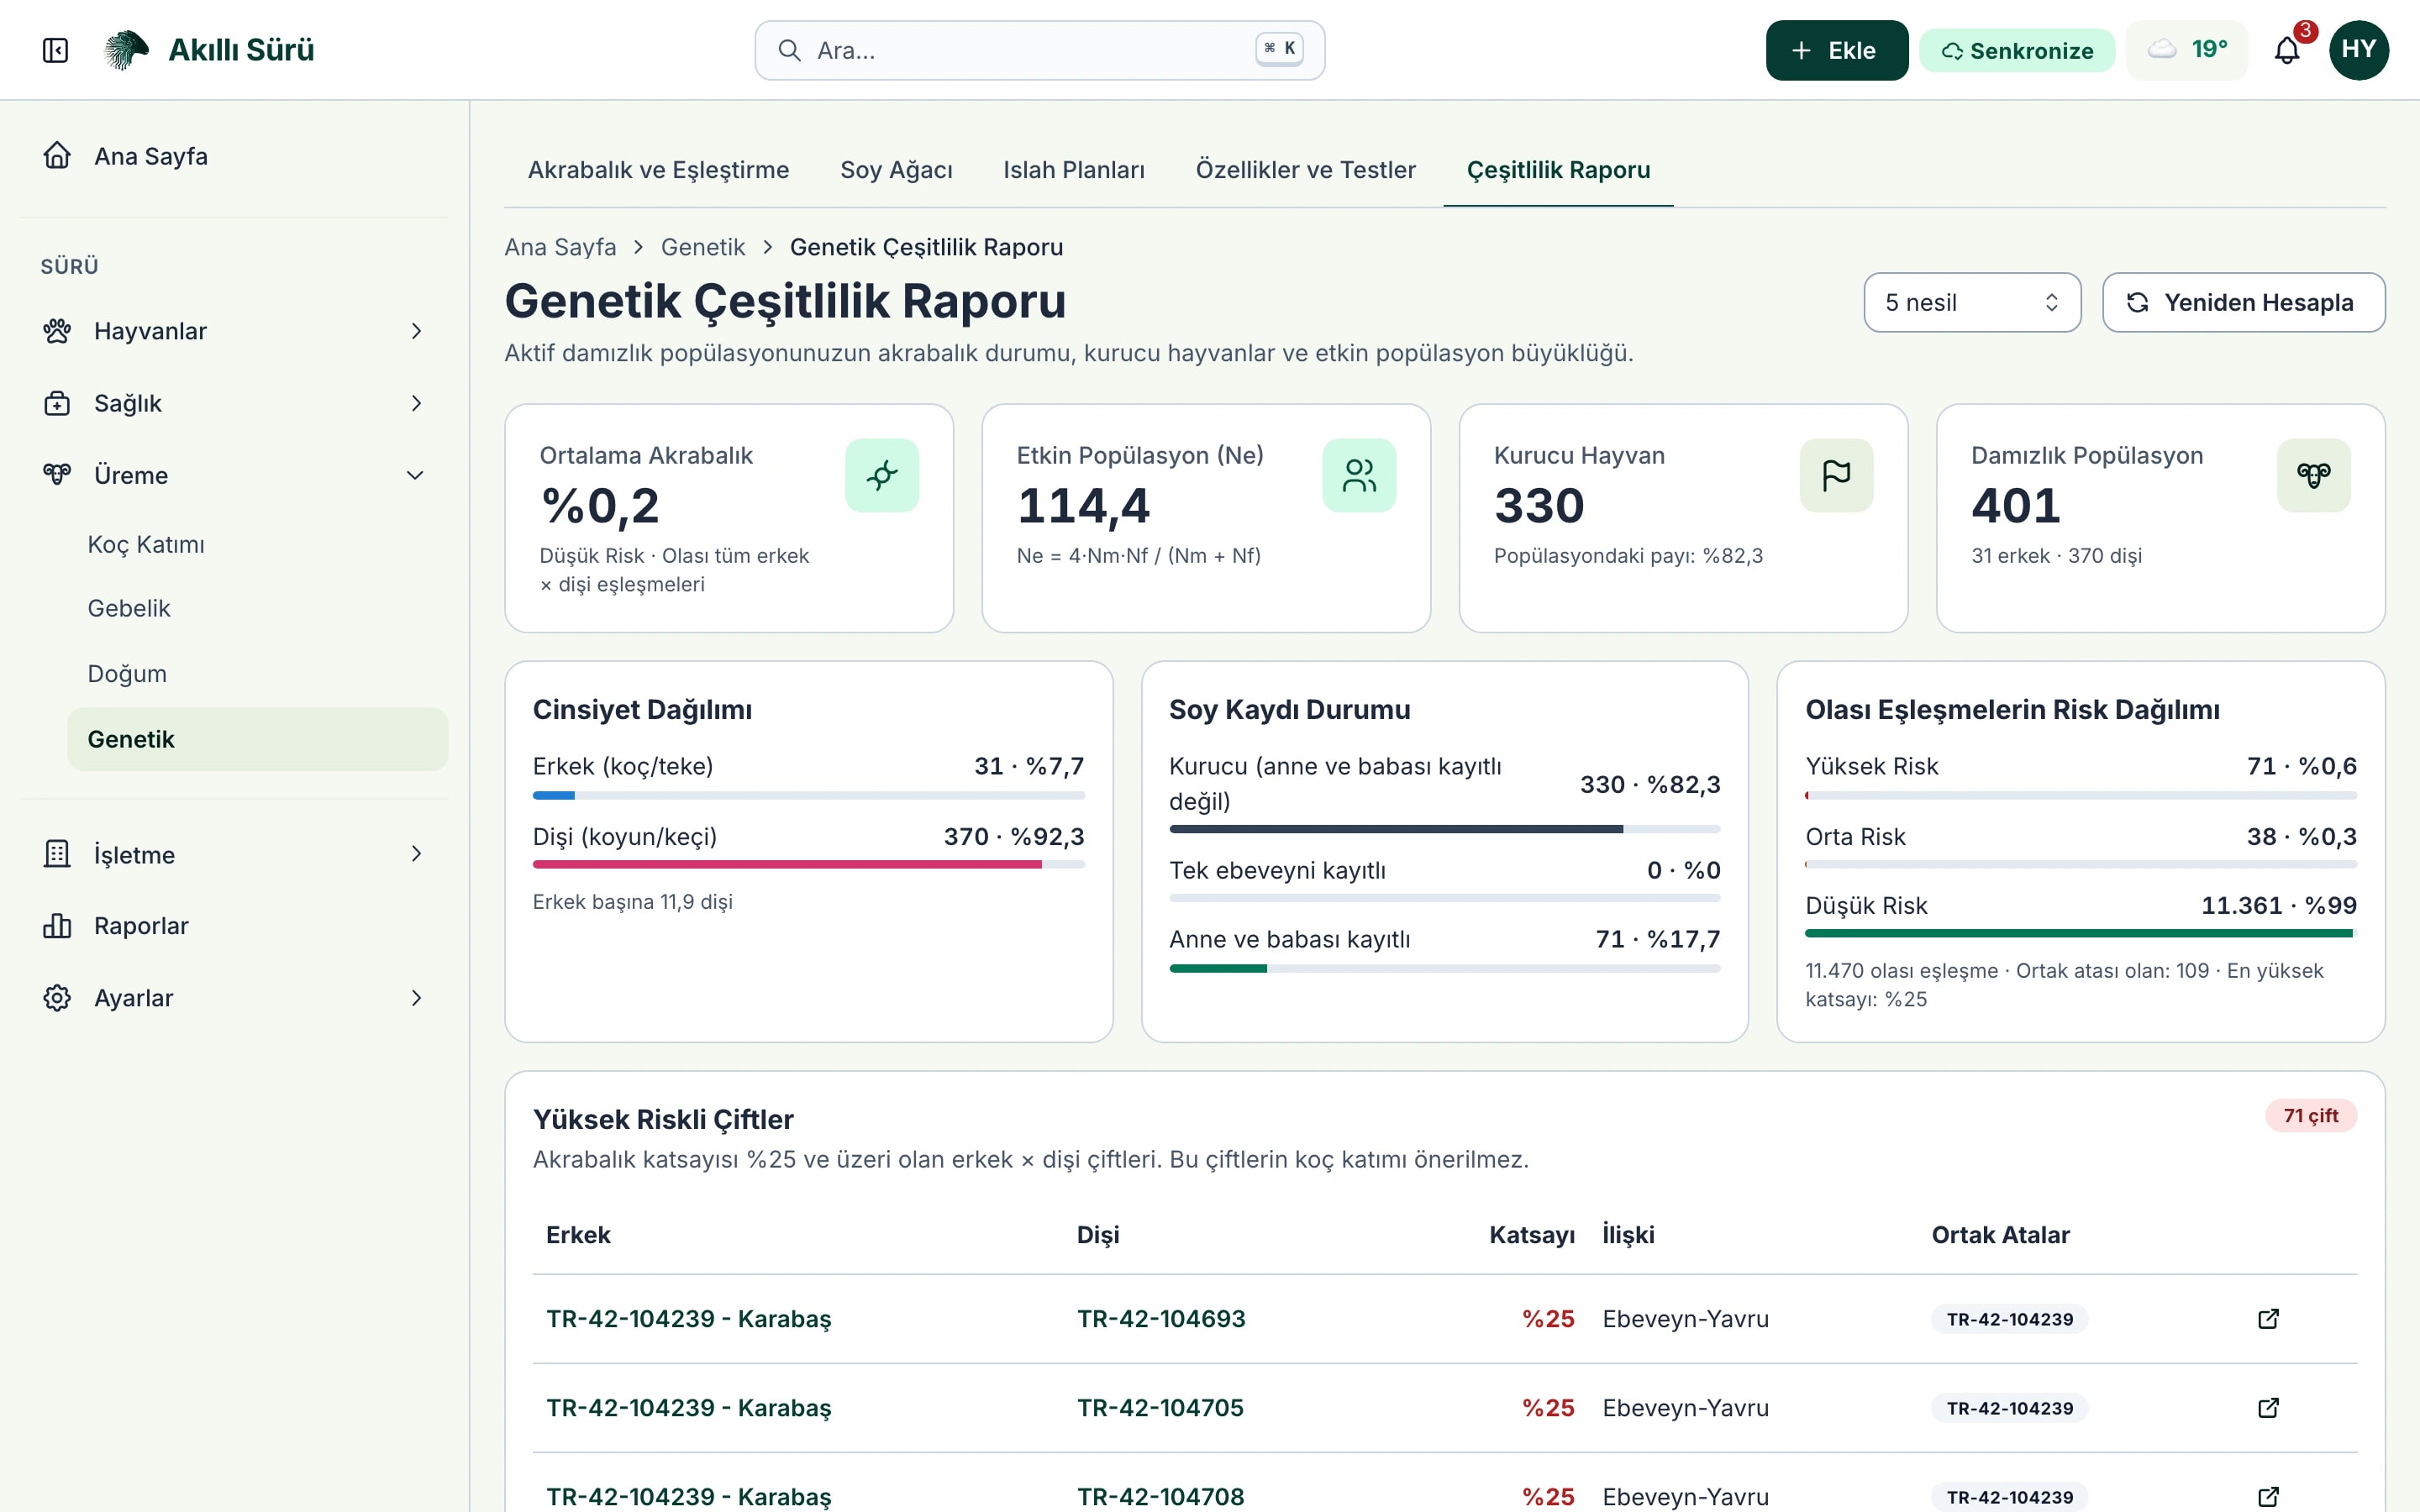The height and width of the screenshot is (1512, 2420).
Task: Open the HY user avatar menu
Action: 2358,50
